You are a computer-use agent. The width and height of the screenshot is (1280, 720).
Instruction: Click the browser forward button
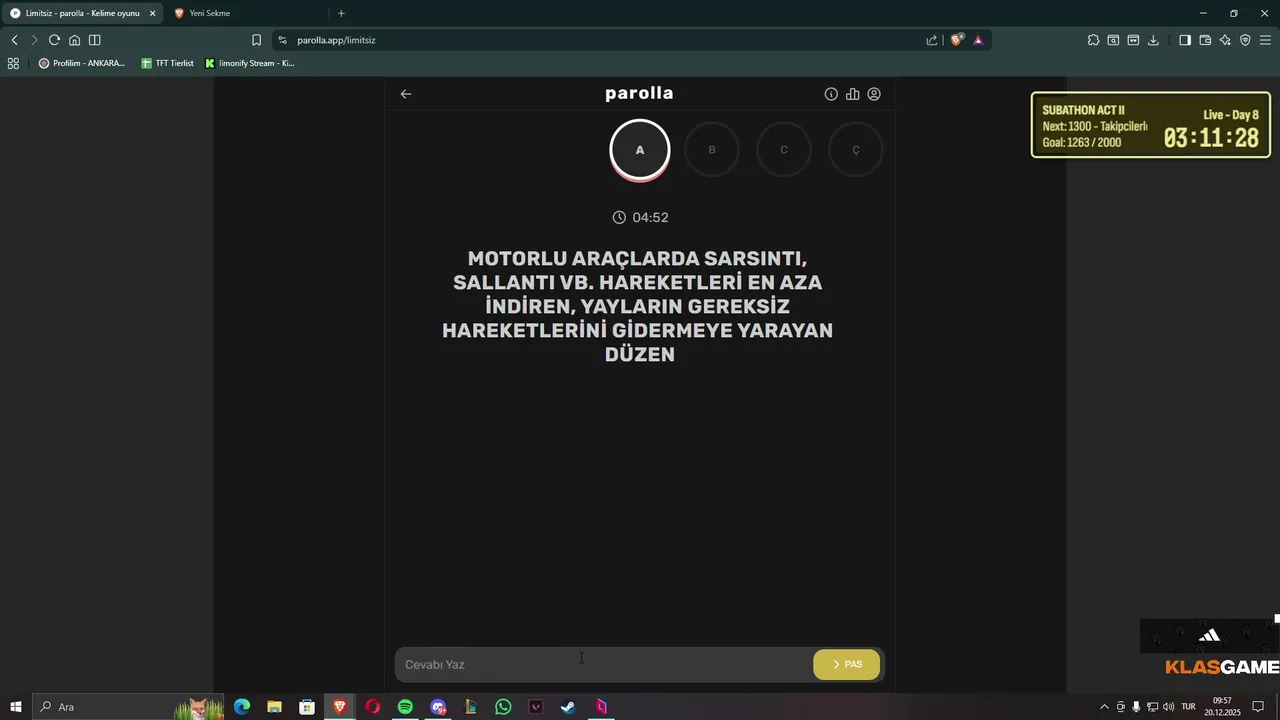tap(34, 40)
